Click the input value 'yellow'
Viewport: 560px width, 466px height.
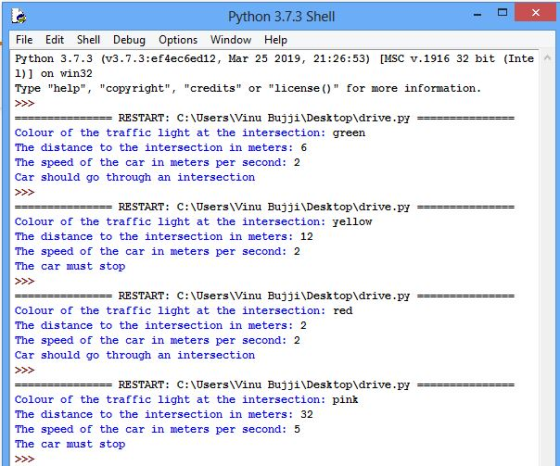[x=352, y=222]
